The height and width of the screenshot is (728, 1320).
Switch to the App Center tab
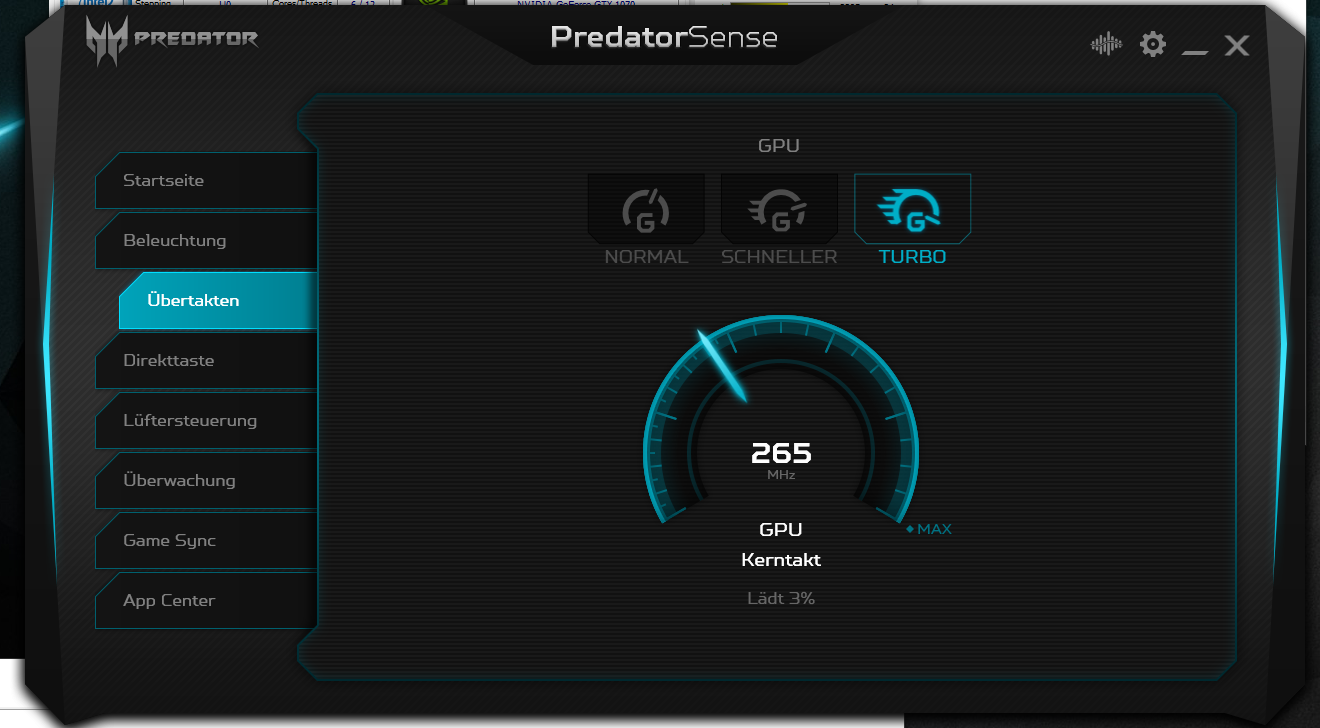(x=206, y=601)
